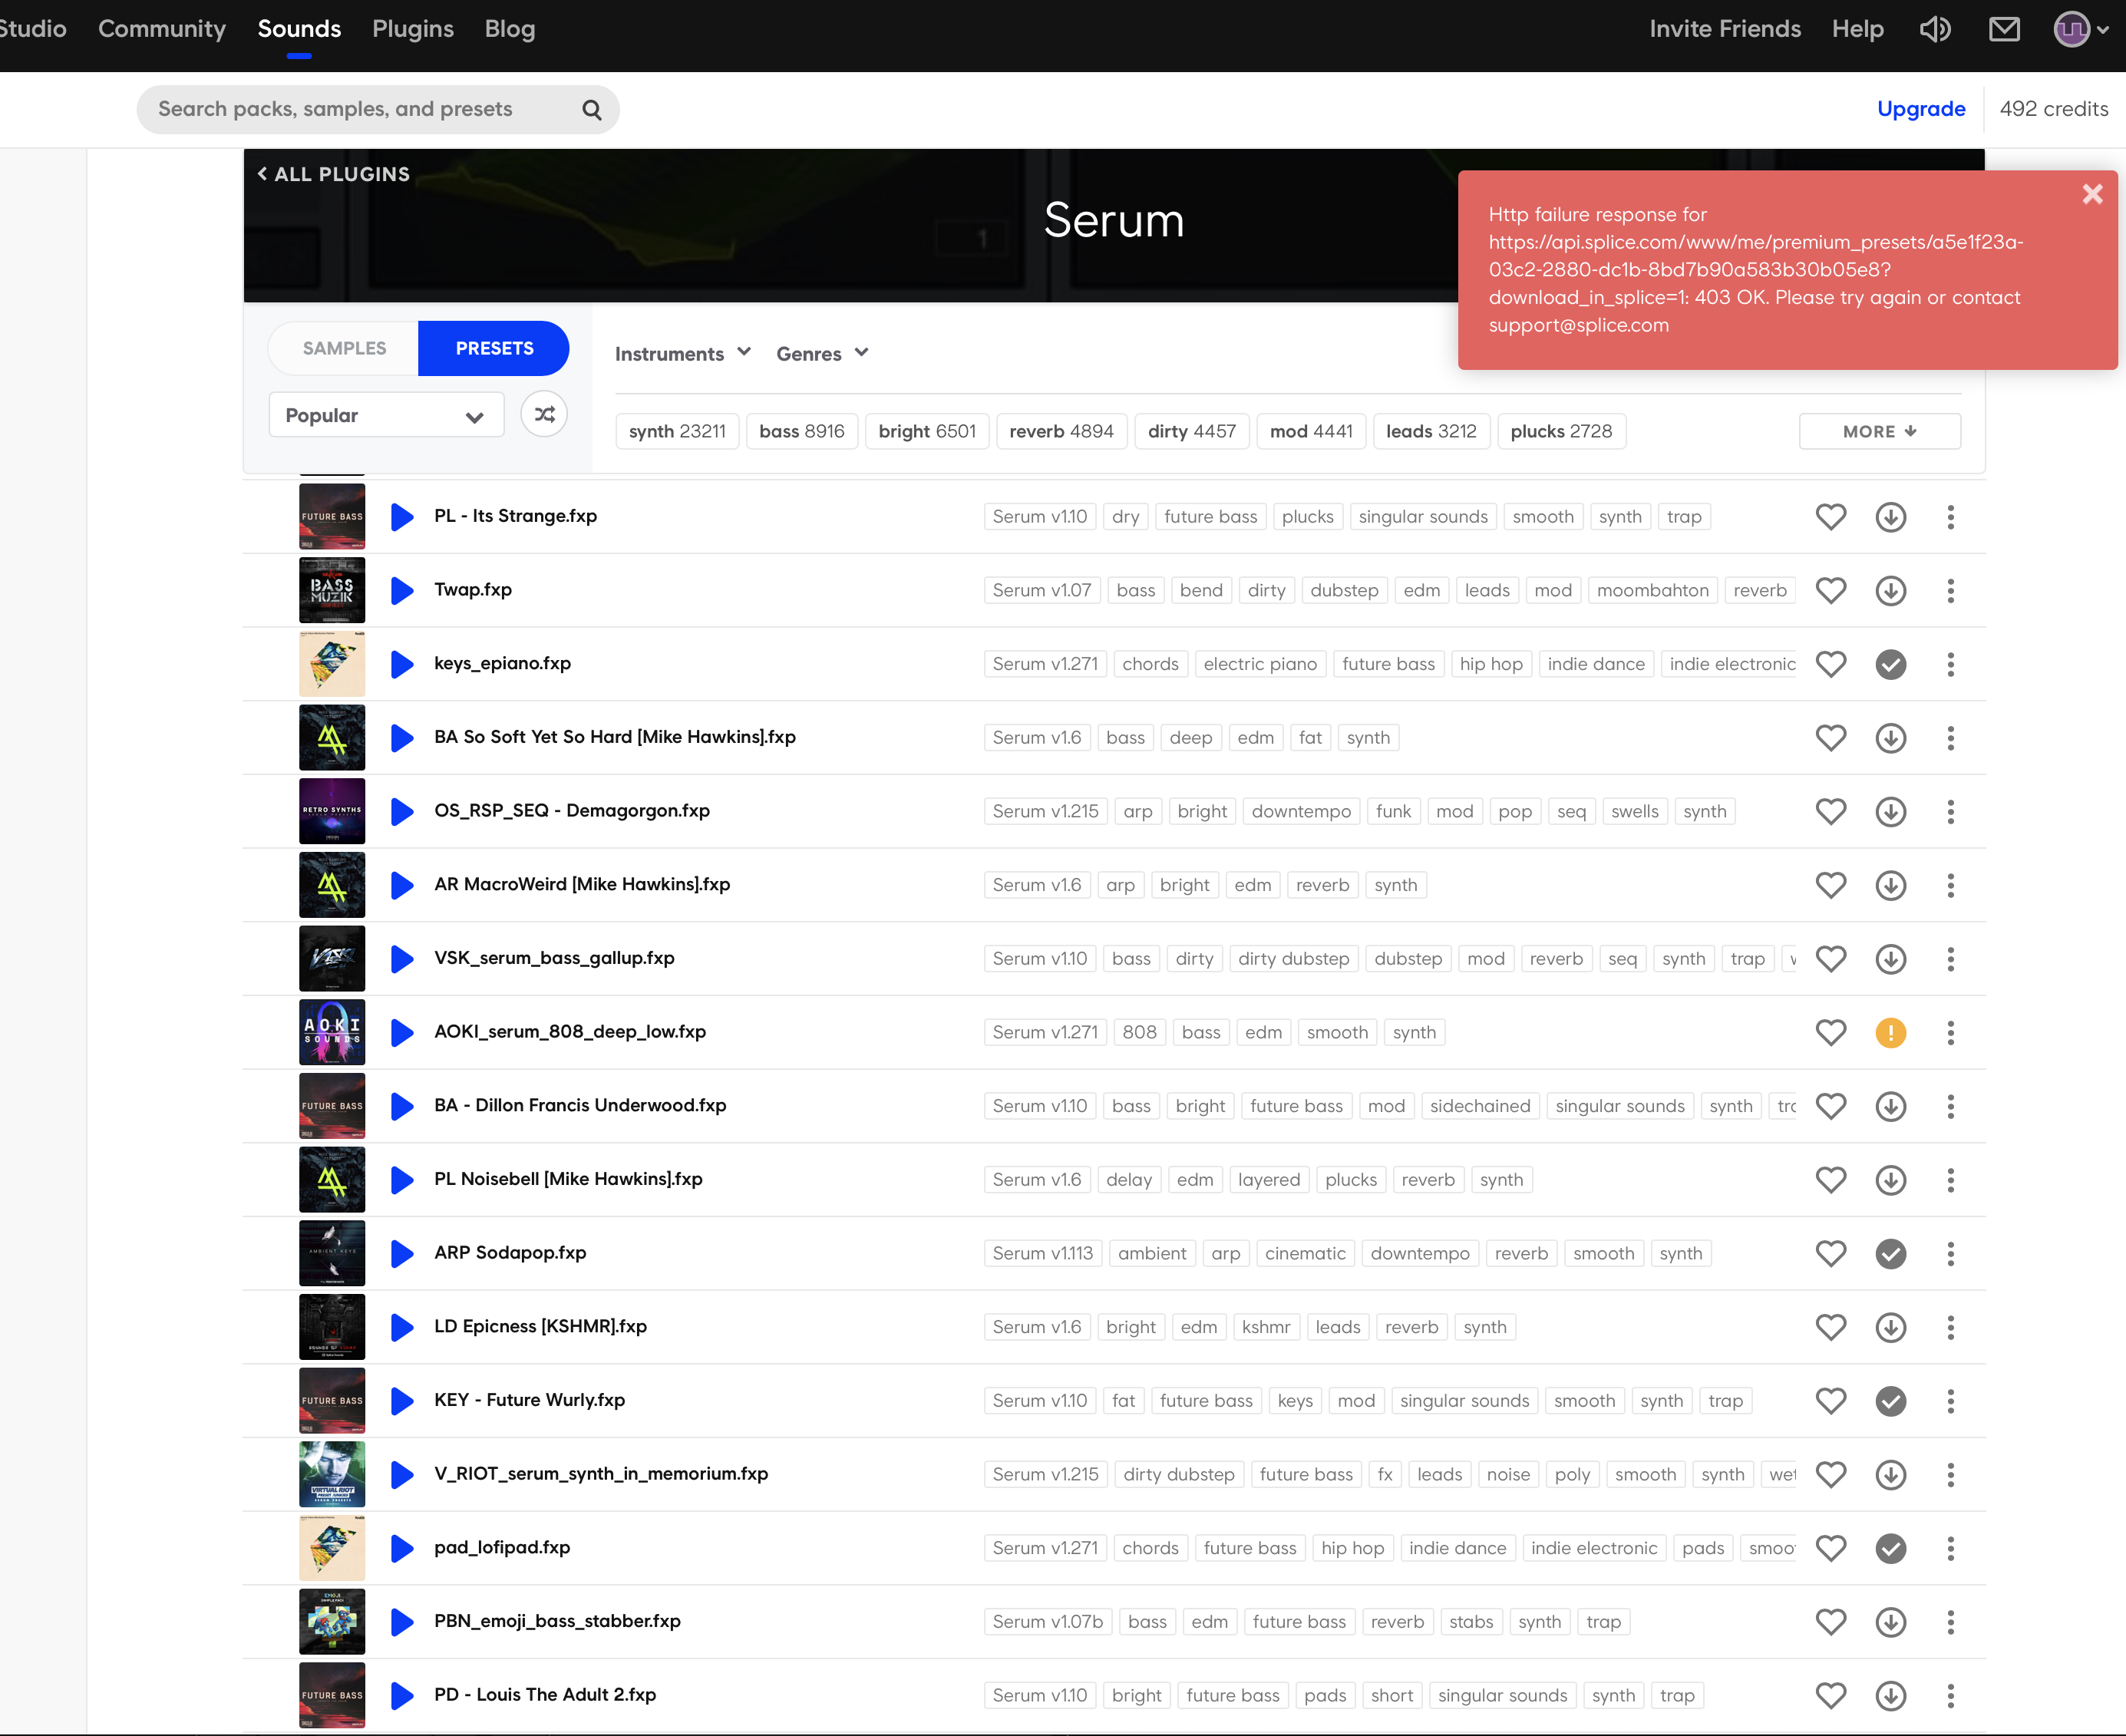Expand the Genres filter dropdown

pos(822,354)
